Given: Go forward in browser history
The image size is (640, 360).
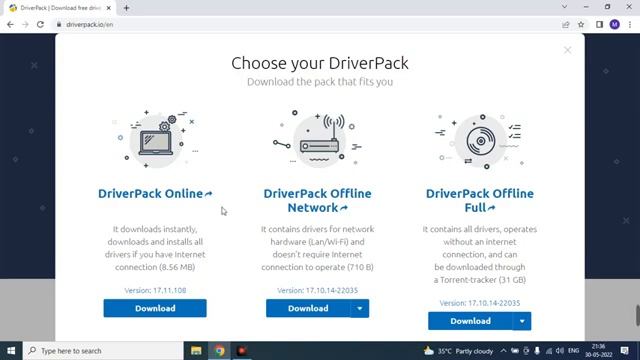Looking at the screenshot, I should coord(25,24).
